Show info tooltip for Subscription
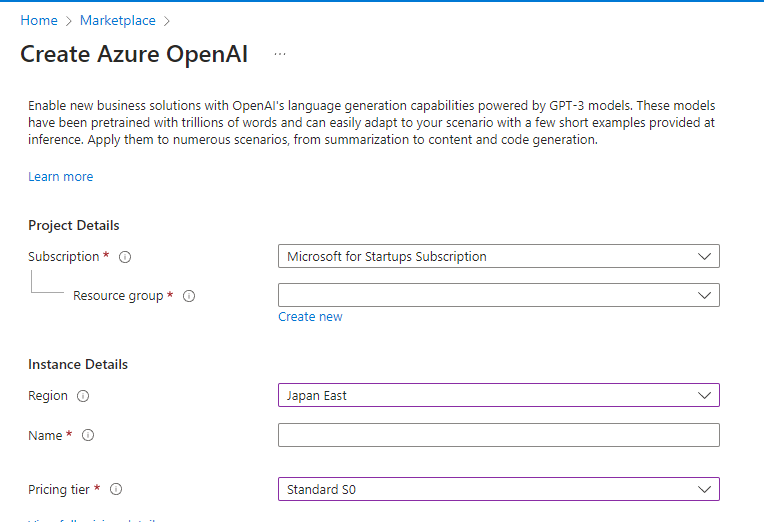The height and width of the screenshot is (522, 764). click(125, 257)
